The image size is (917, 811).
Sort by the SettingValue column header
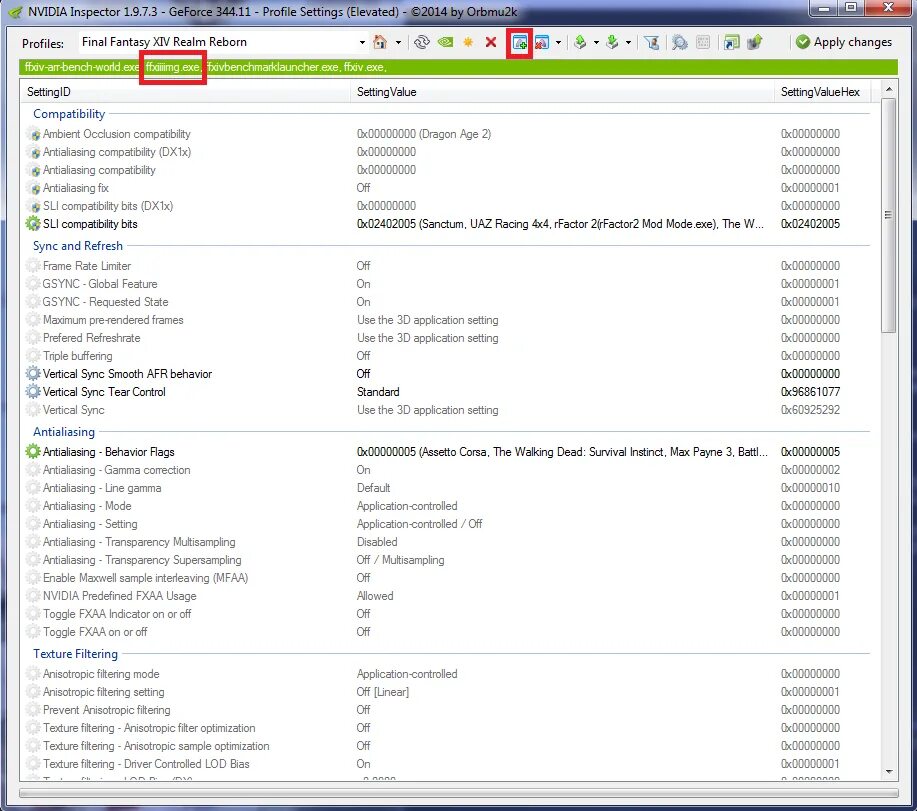tap(563, 92)
